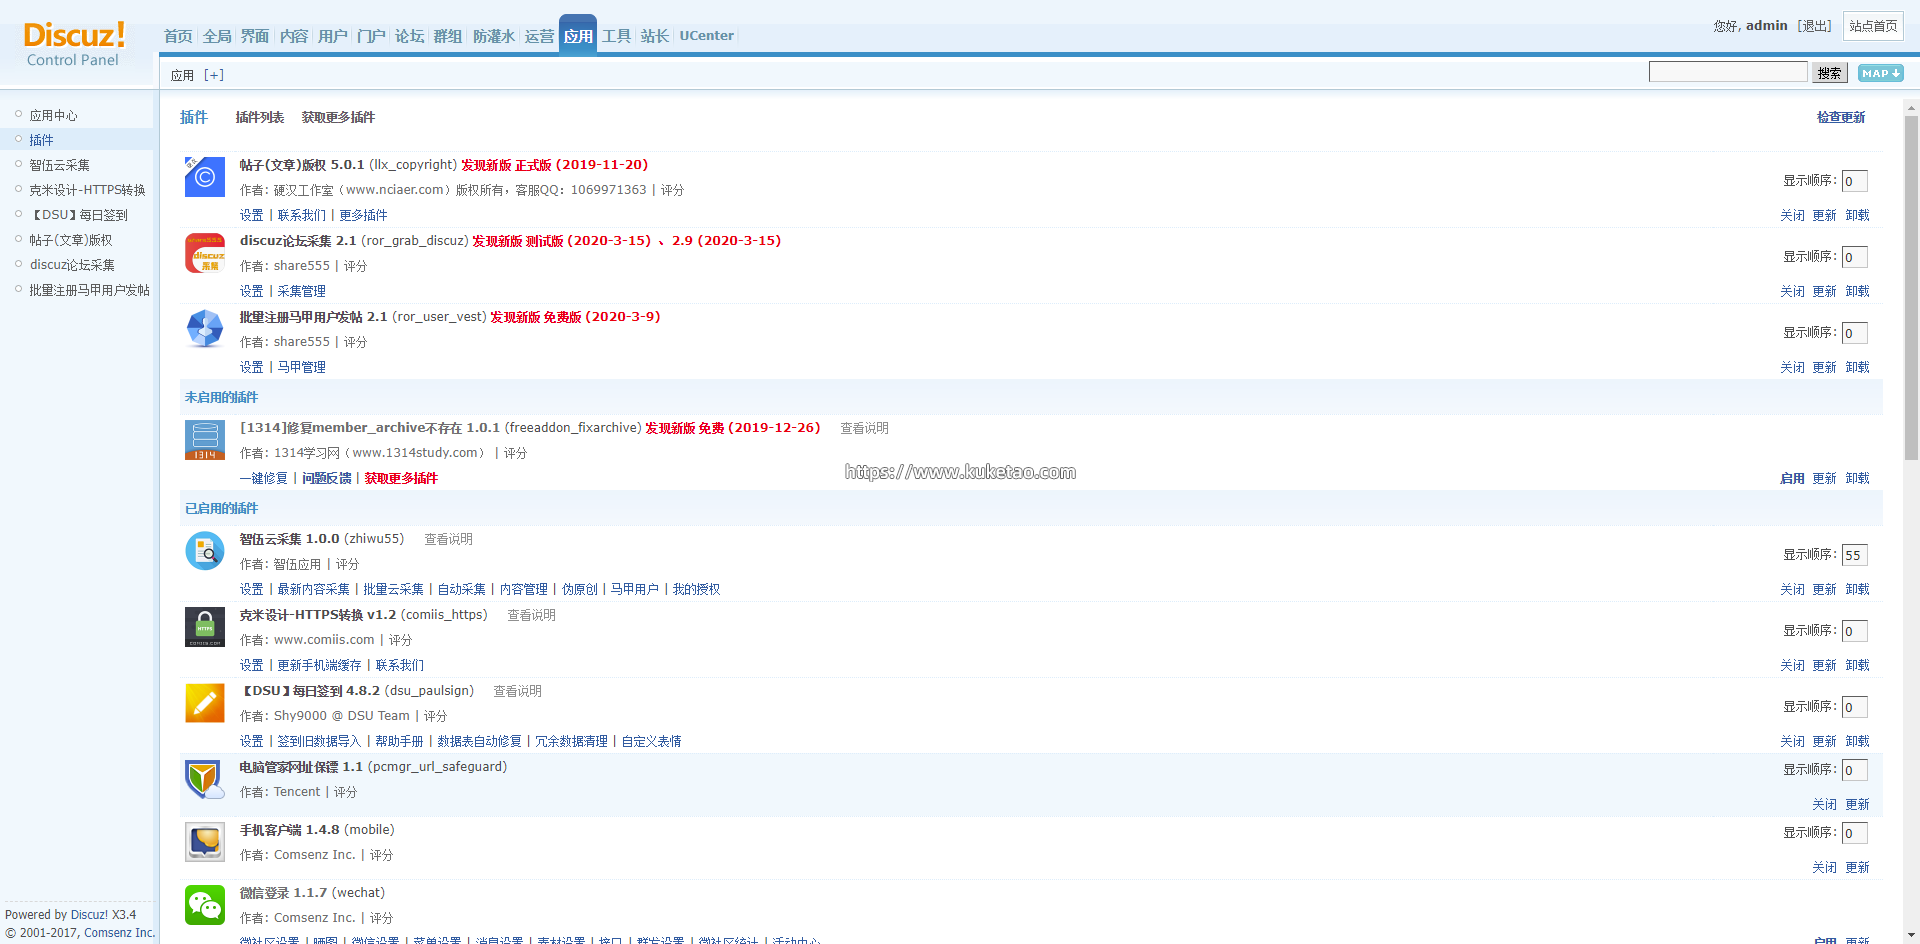Viewport: 1920px width, 944px height.
Task: Click the 手机客户端 plugin icon
Action: coord(205,842)
